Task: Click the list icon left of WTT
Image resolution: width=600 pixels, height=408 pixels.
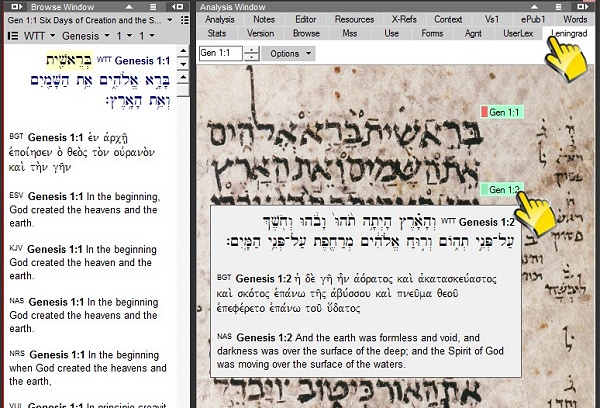Action: click(13, 36)
